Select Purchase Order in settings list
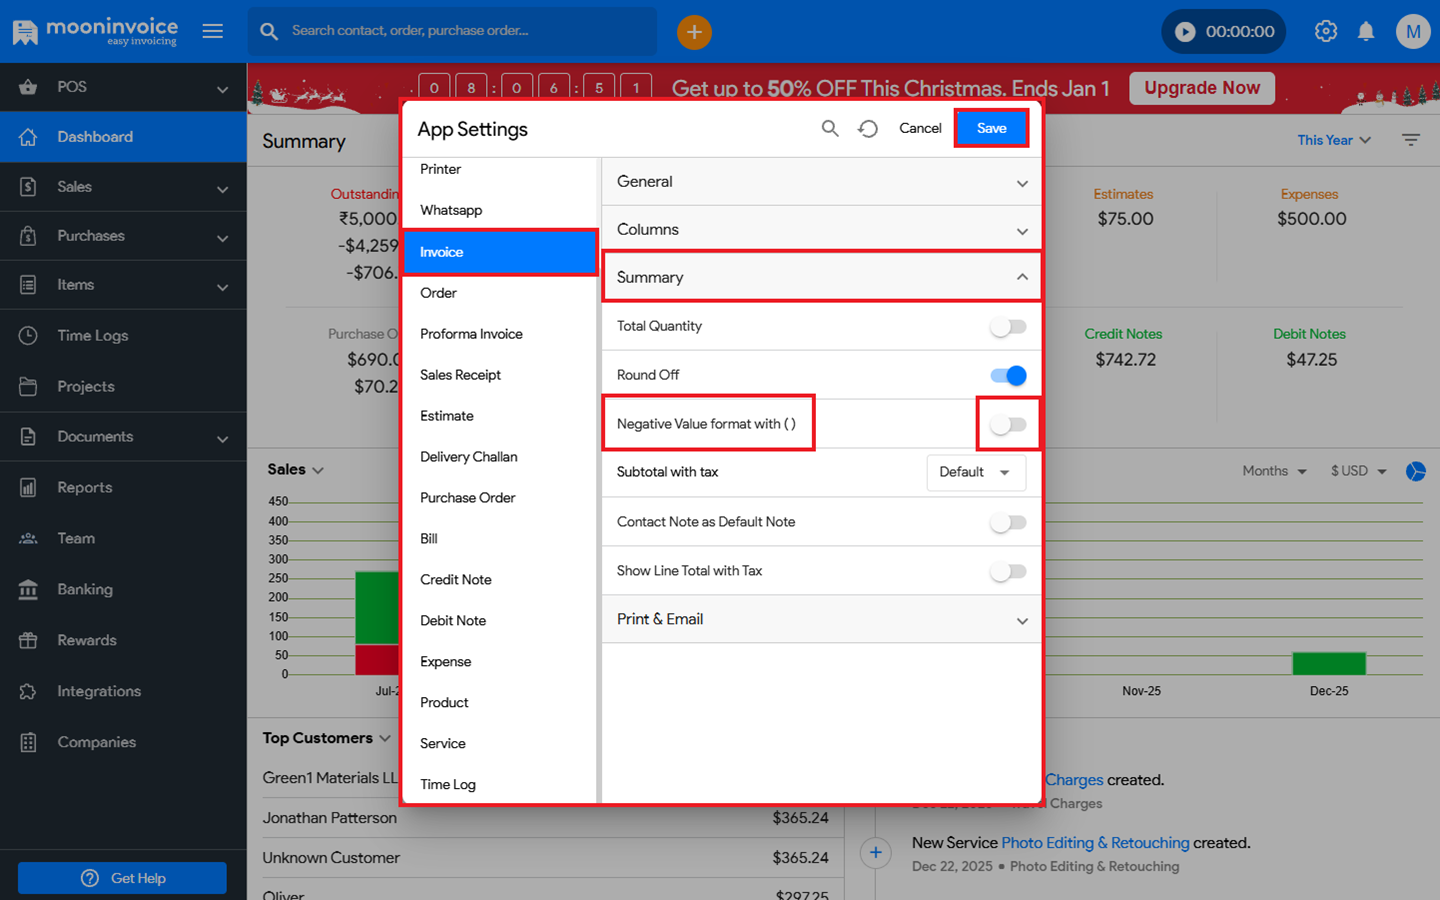 tap(468, 498)
